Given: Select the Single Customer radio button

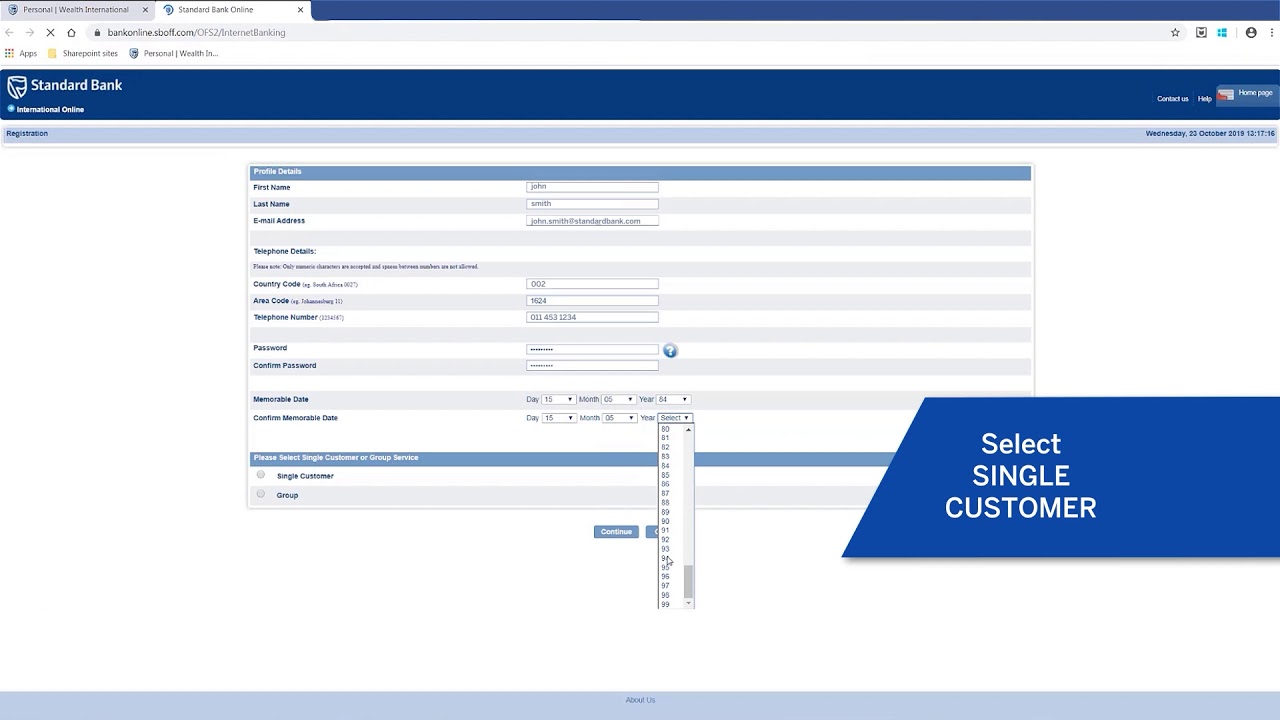Looking at the screenshot, I should (261, 475).
